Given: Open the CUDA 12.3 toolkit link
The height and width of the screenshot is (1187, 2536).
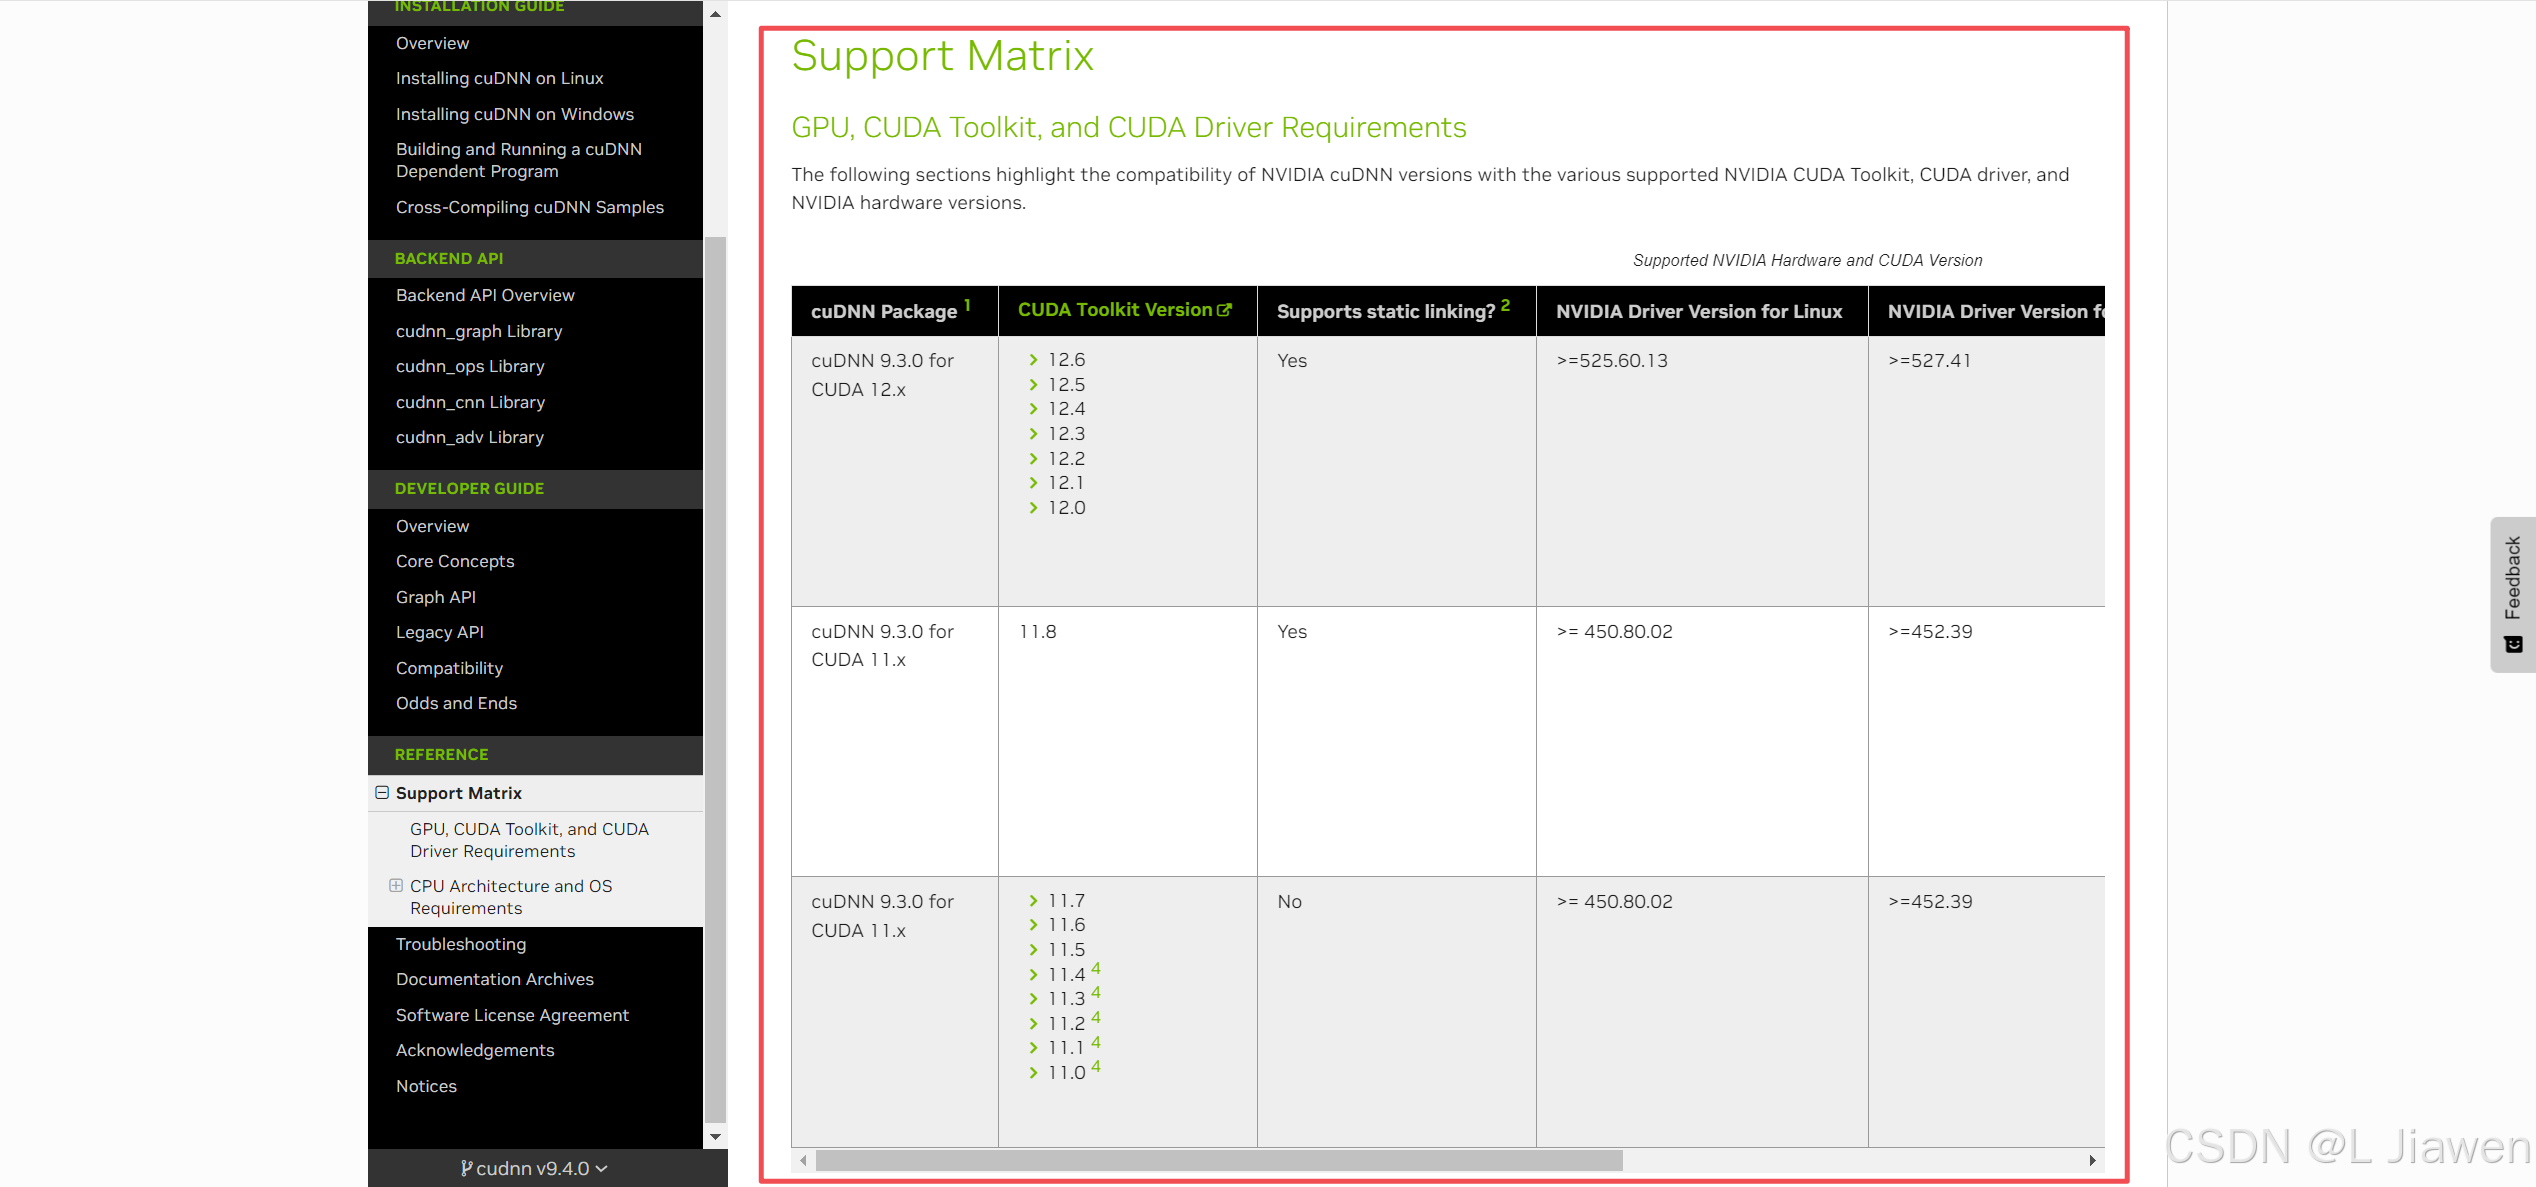Looking at the screenshot, I should [1066, 433].
